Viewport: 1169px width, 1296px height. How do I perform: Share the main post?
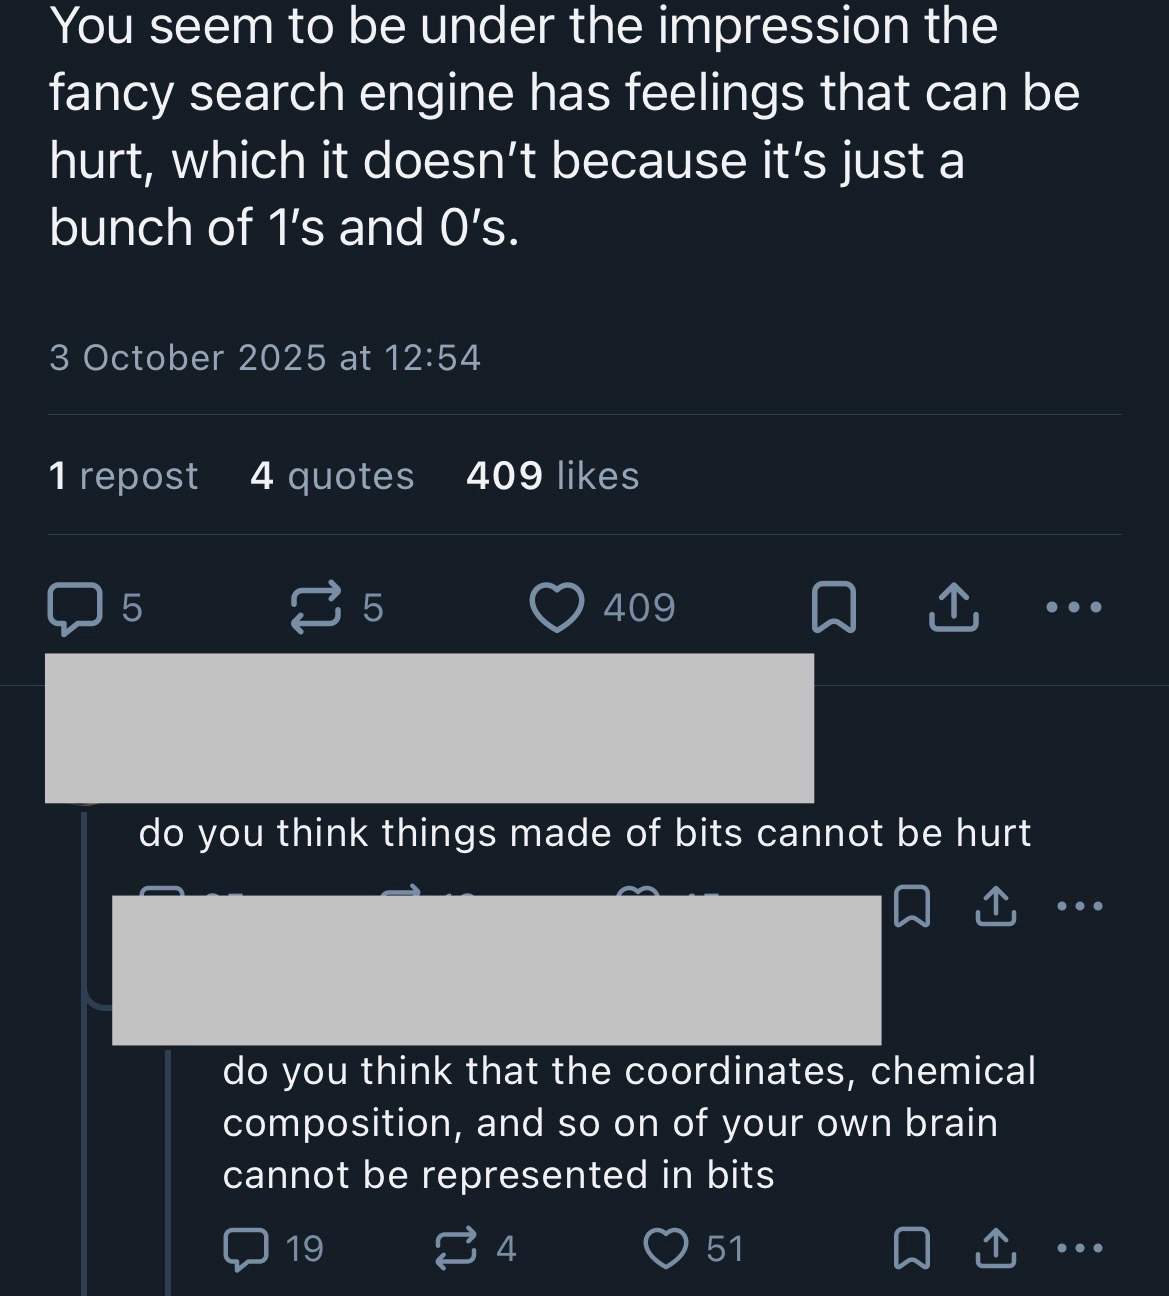click(x=953, y=608)
